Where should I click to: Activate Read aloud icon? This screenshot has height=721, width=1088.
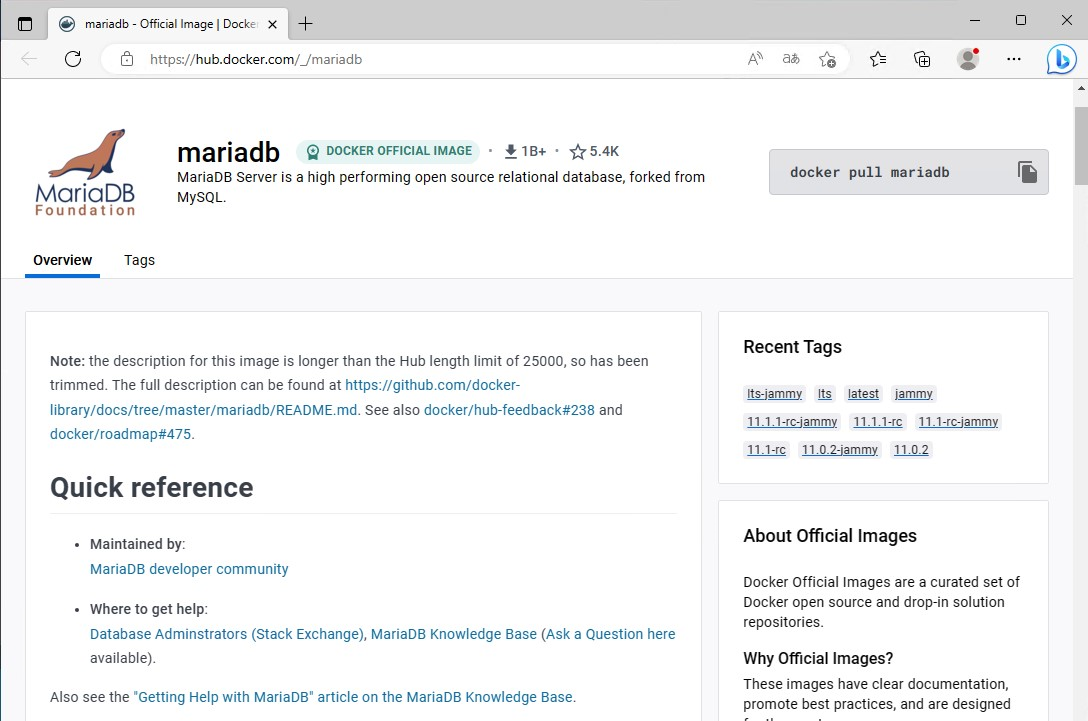tap(755, 59)
